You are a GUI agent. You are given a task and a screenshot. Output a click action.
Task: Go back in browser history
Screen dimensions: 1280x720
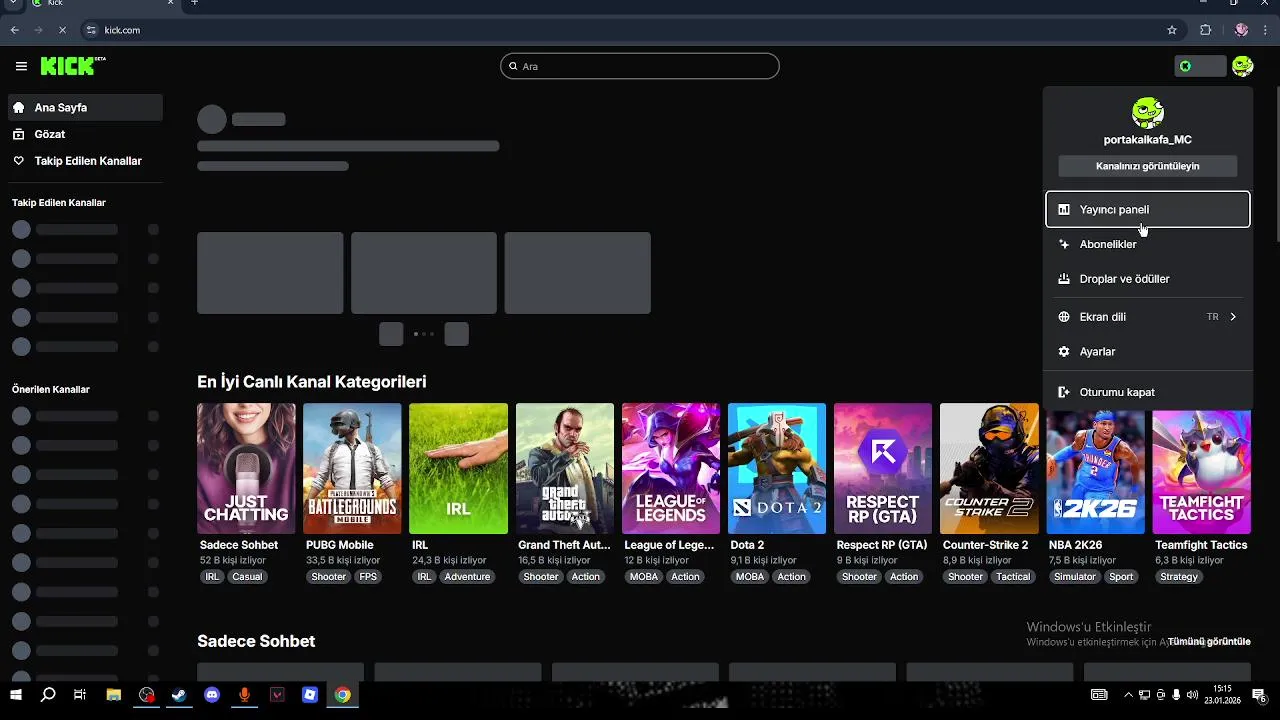[15, 30]
